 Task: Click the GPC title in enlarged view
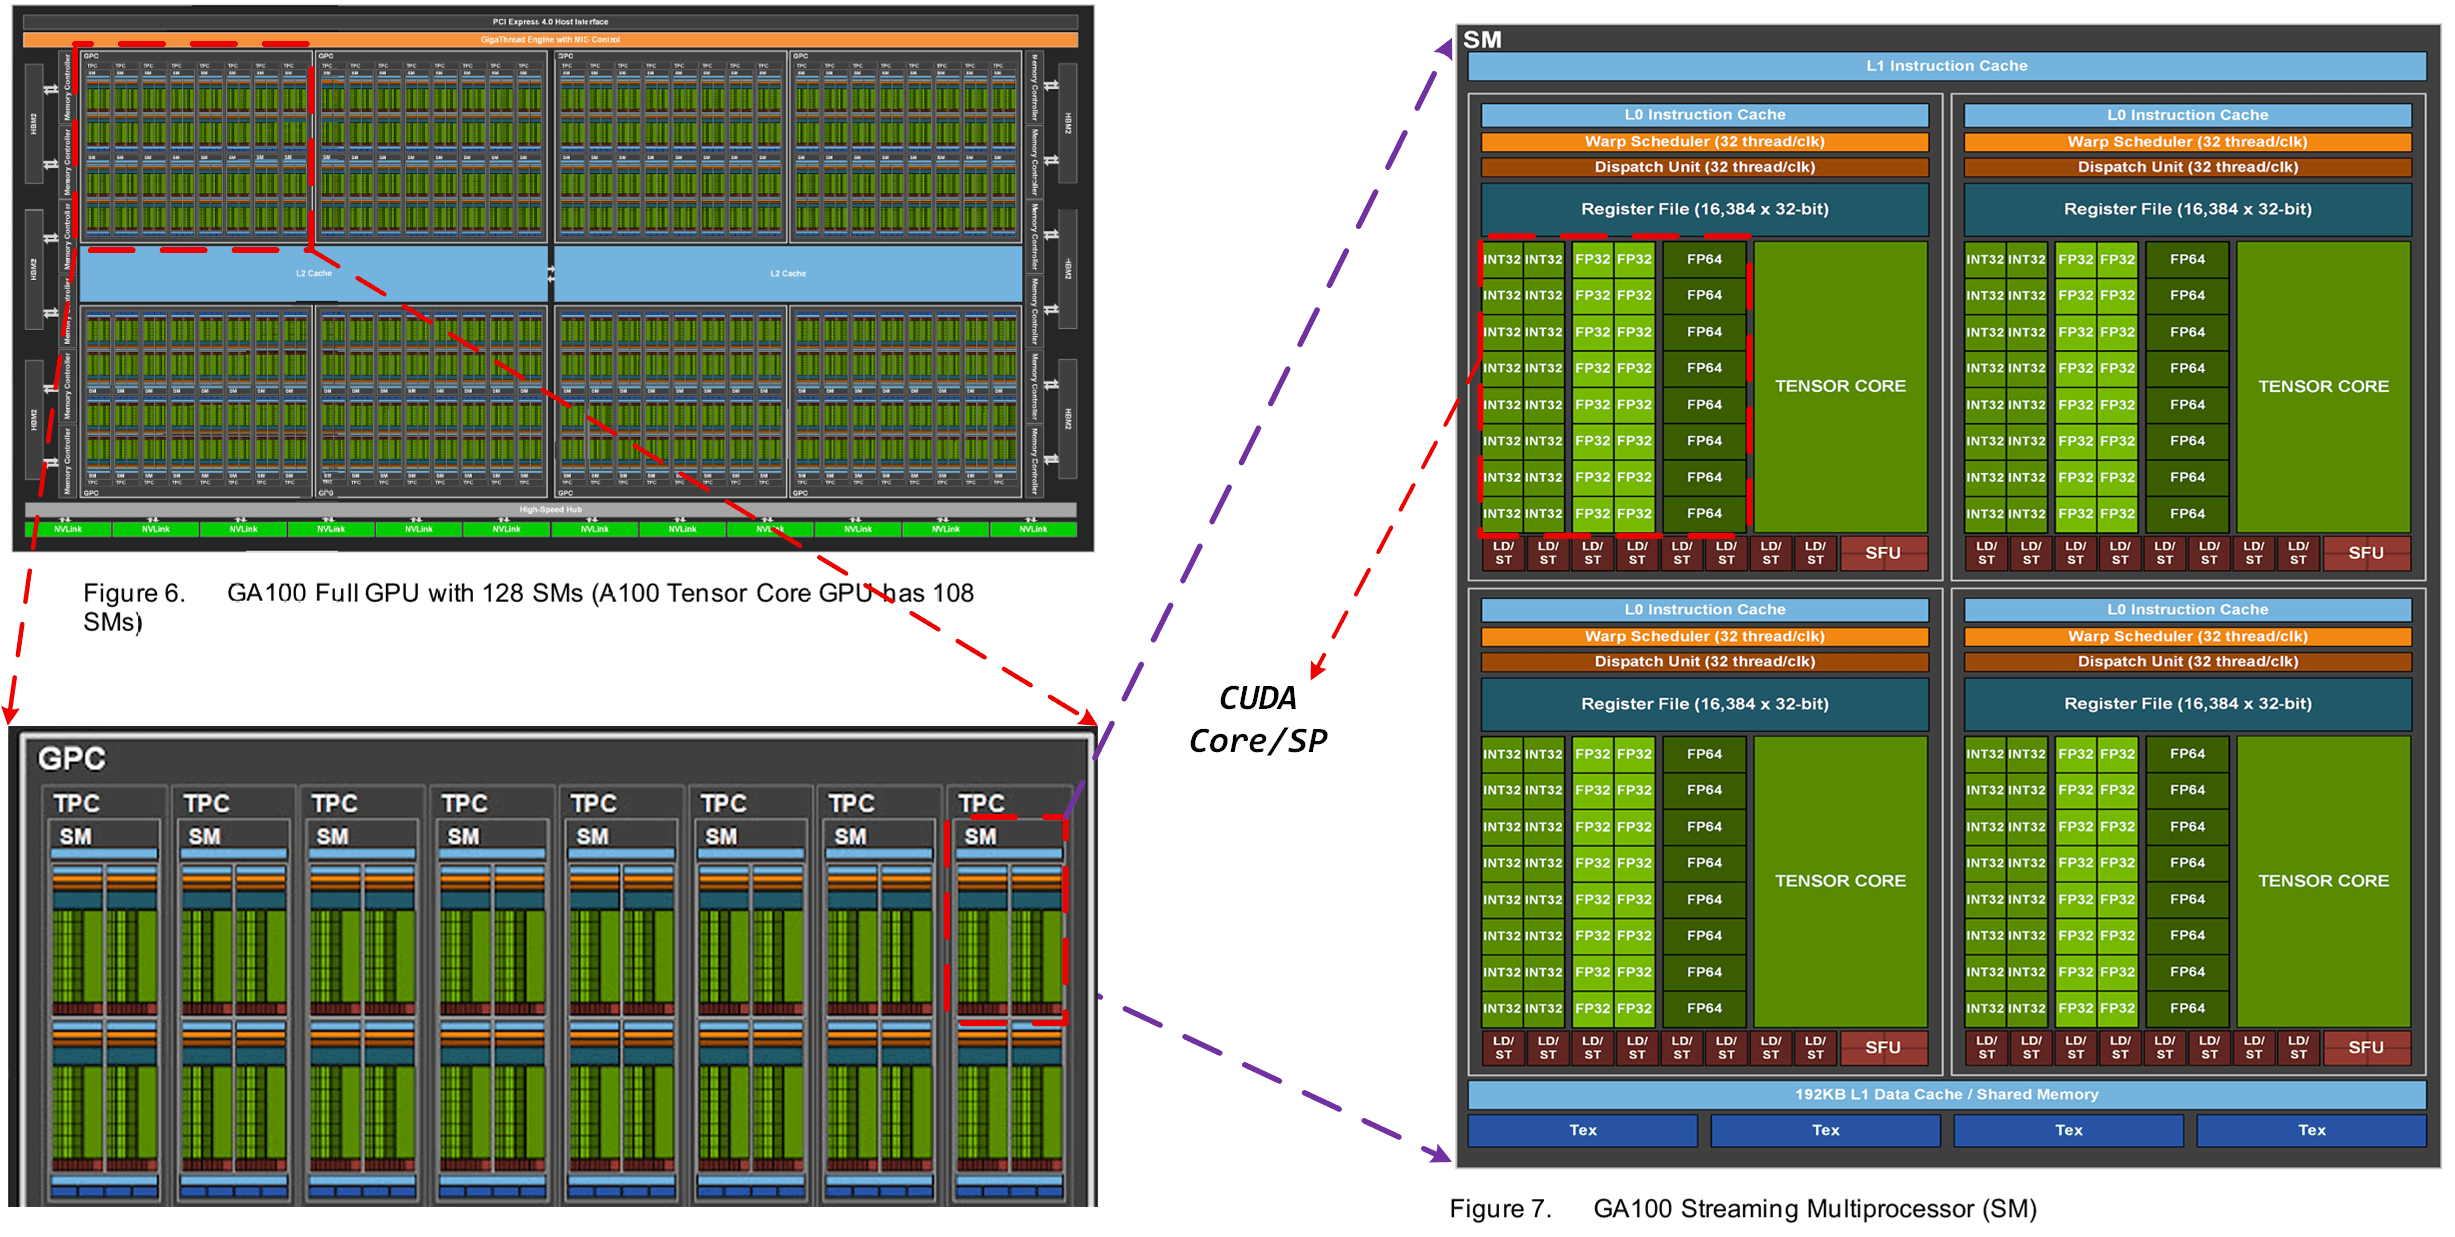(x=71, y=759)
